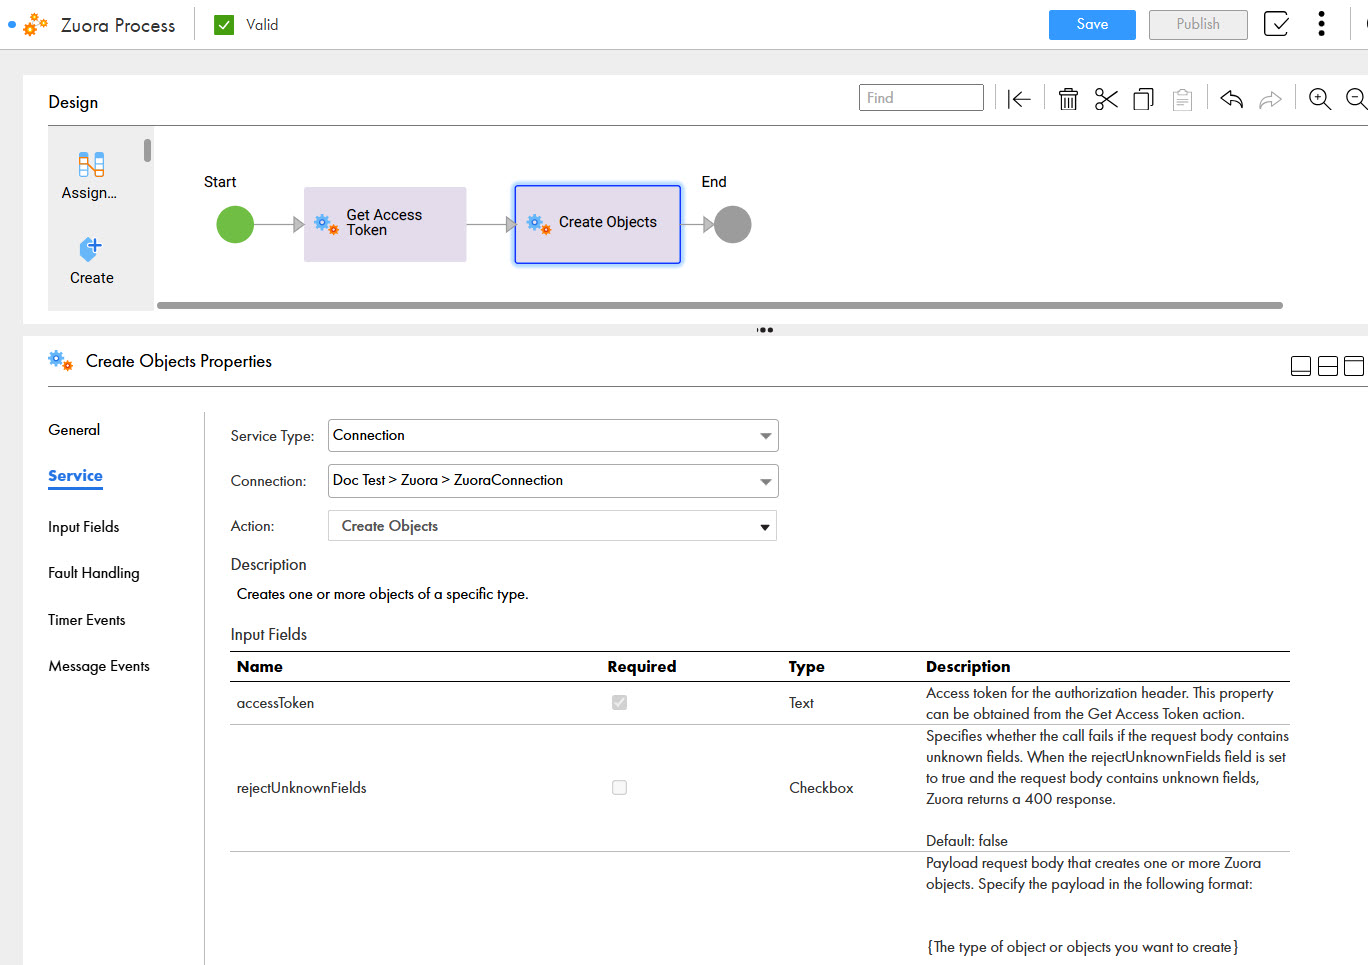Maximize the properties panel layout

[x=1354, y=366]
